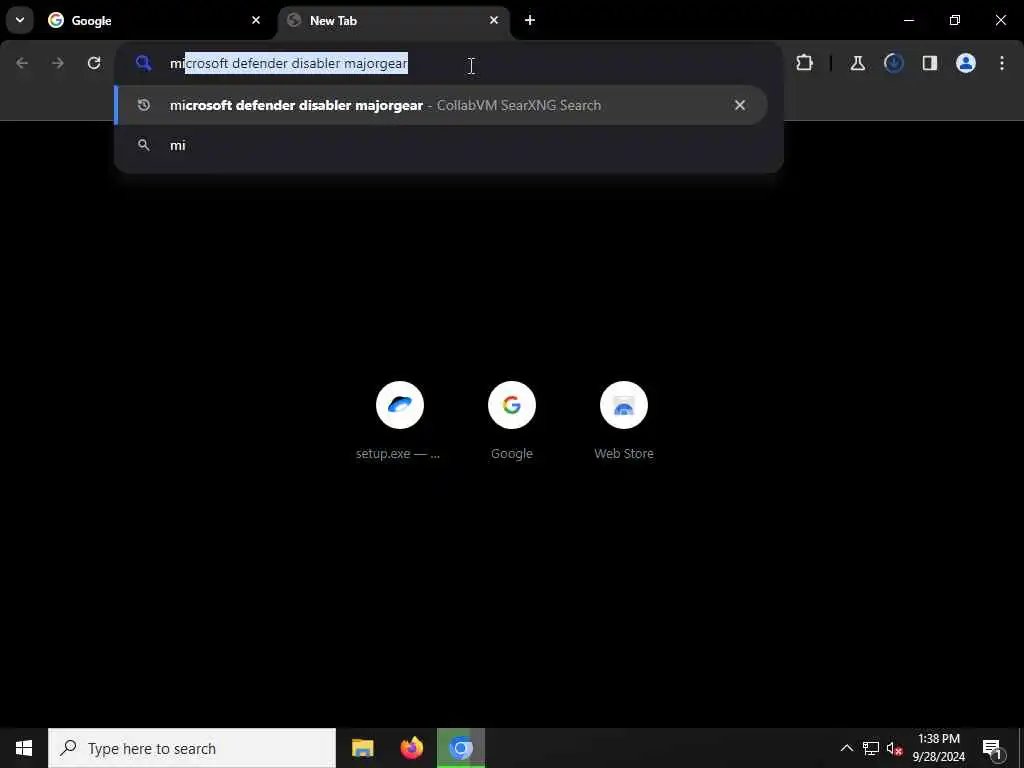This screenshot has height=768, width=1024.
Task: Open a new tab with plus button
Action: click(x=530, y=20)
